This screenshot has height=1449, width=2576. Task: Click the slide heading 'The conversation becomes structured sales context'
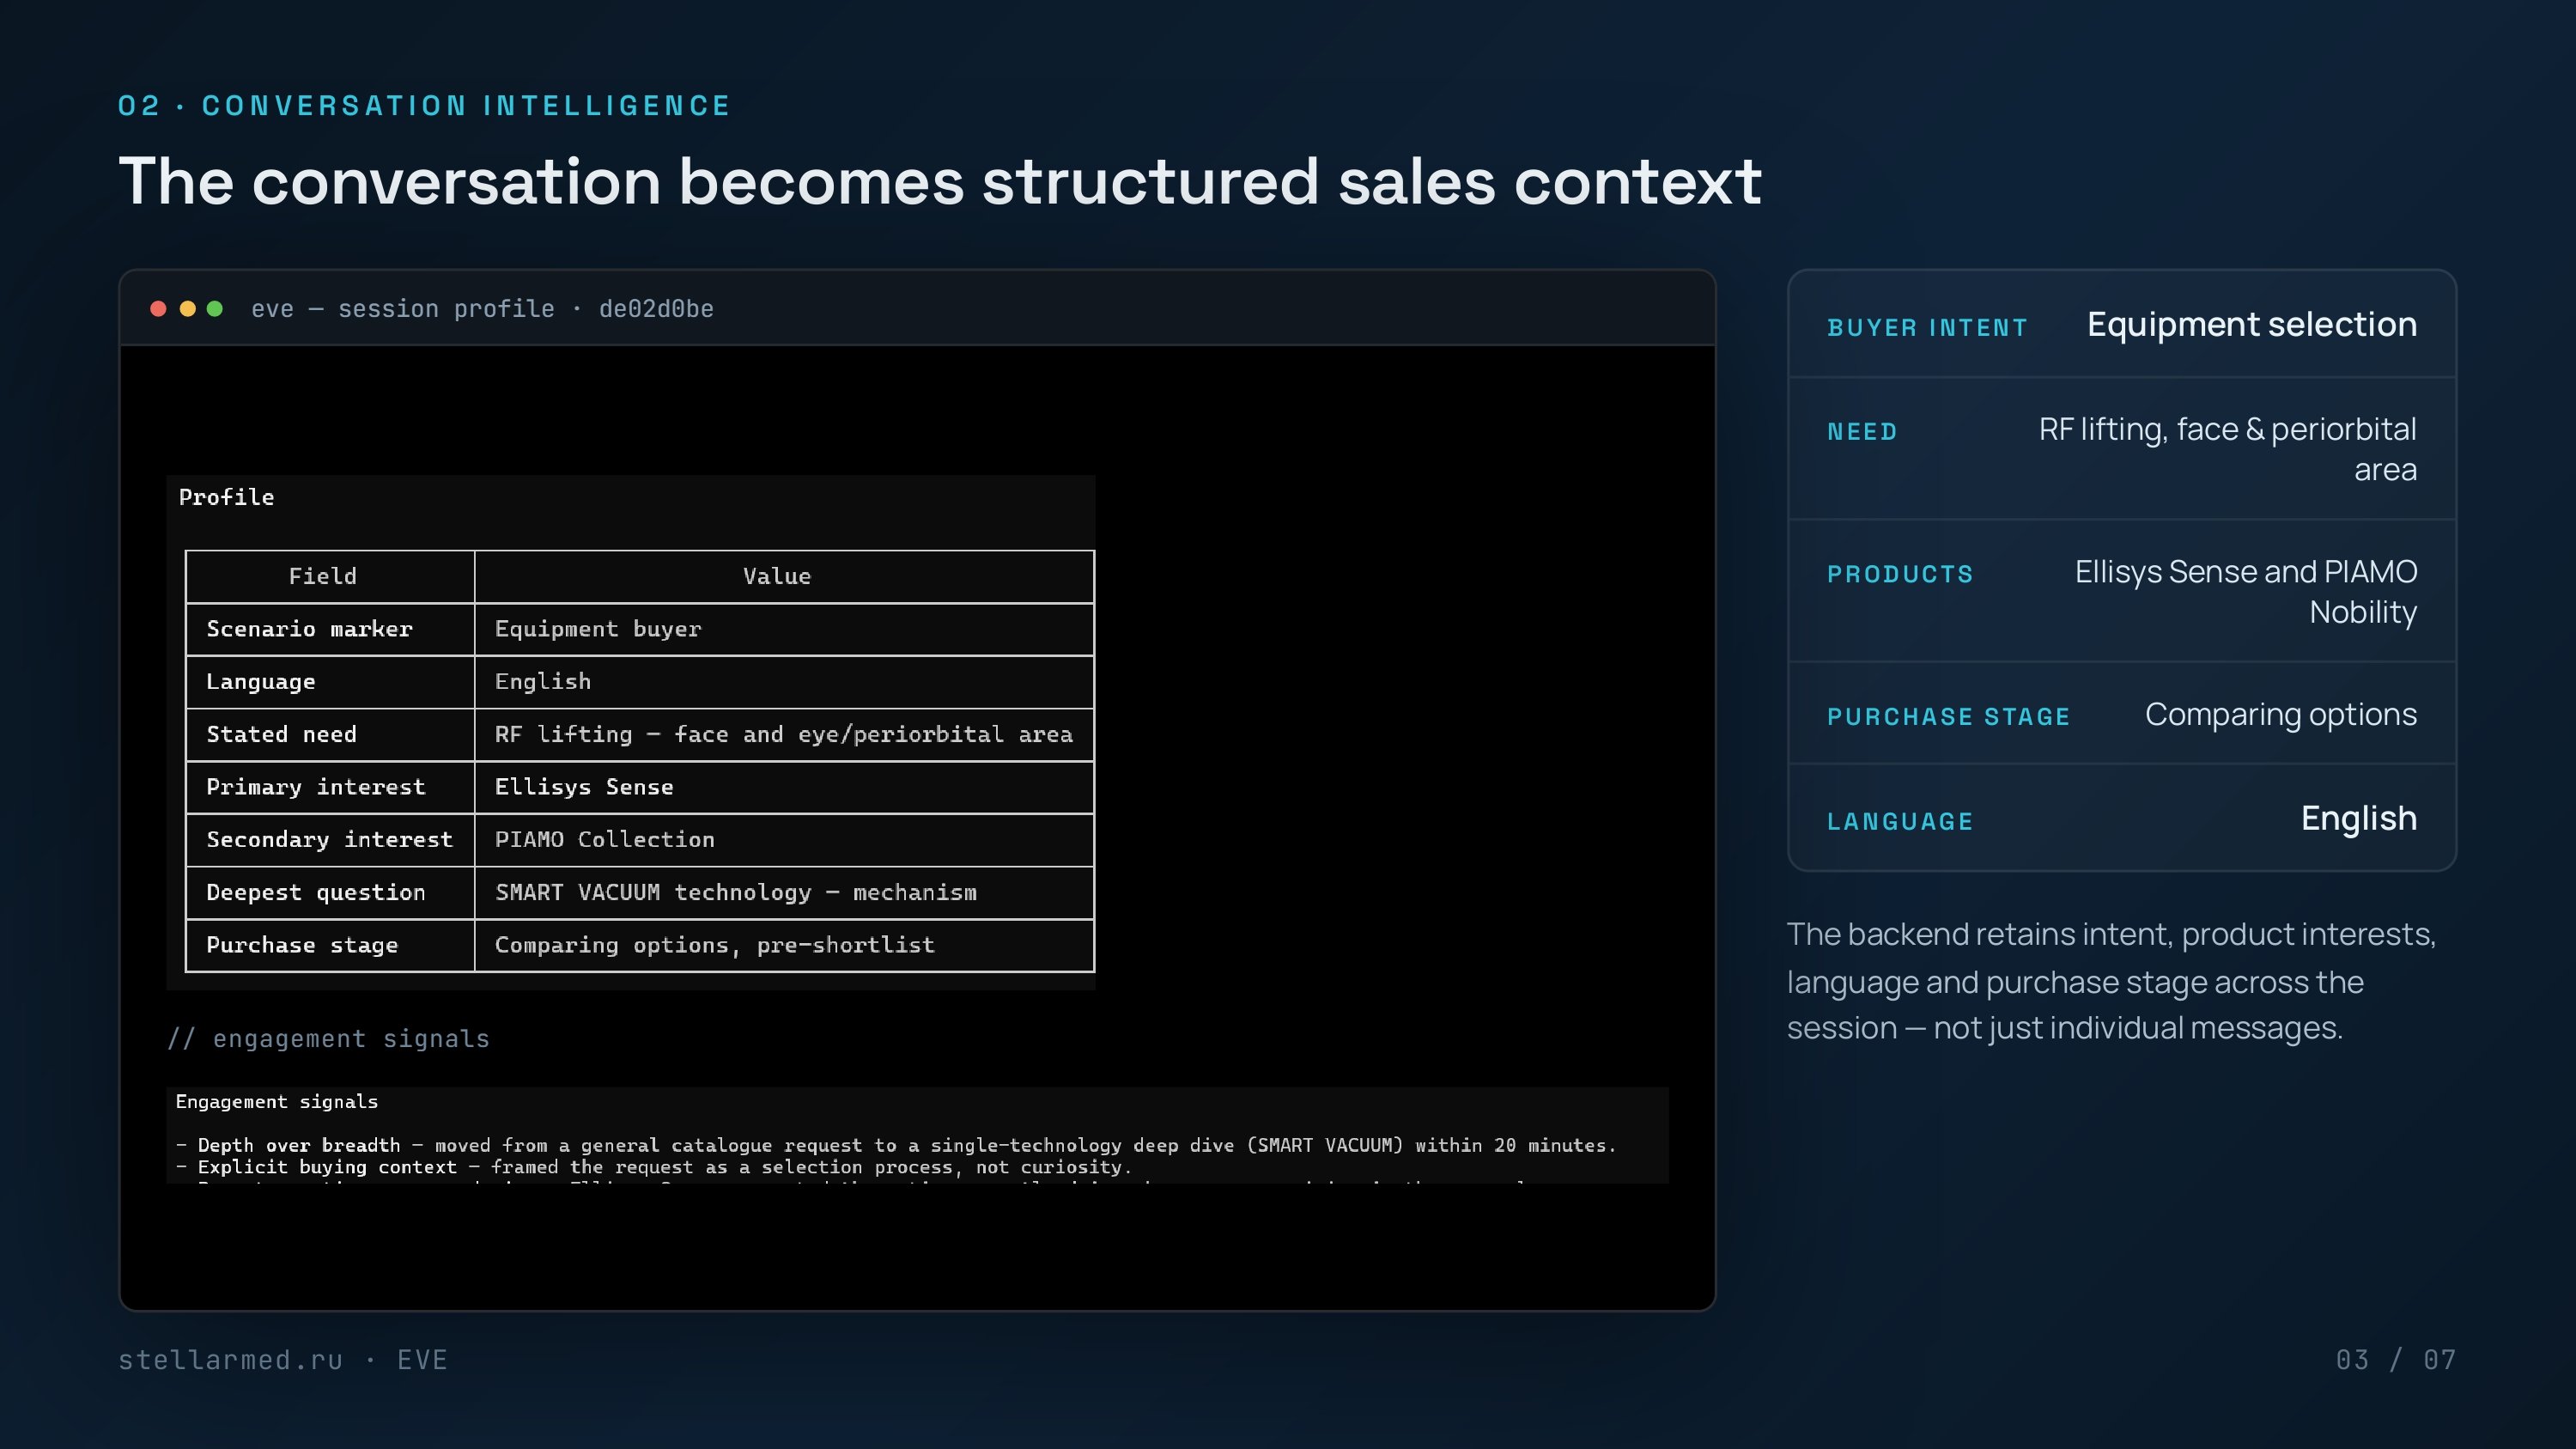(x=940, y=182)
